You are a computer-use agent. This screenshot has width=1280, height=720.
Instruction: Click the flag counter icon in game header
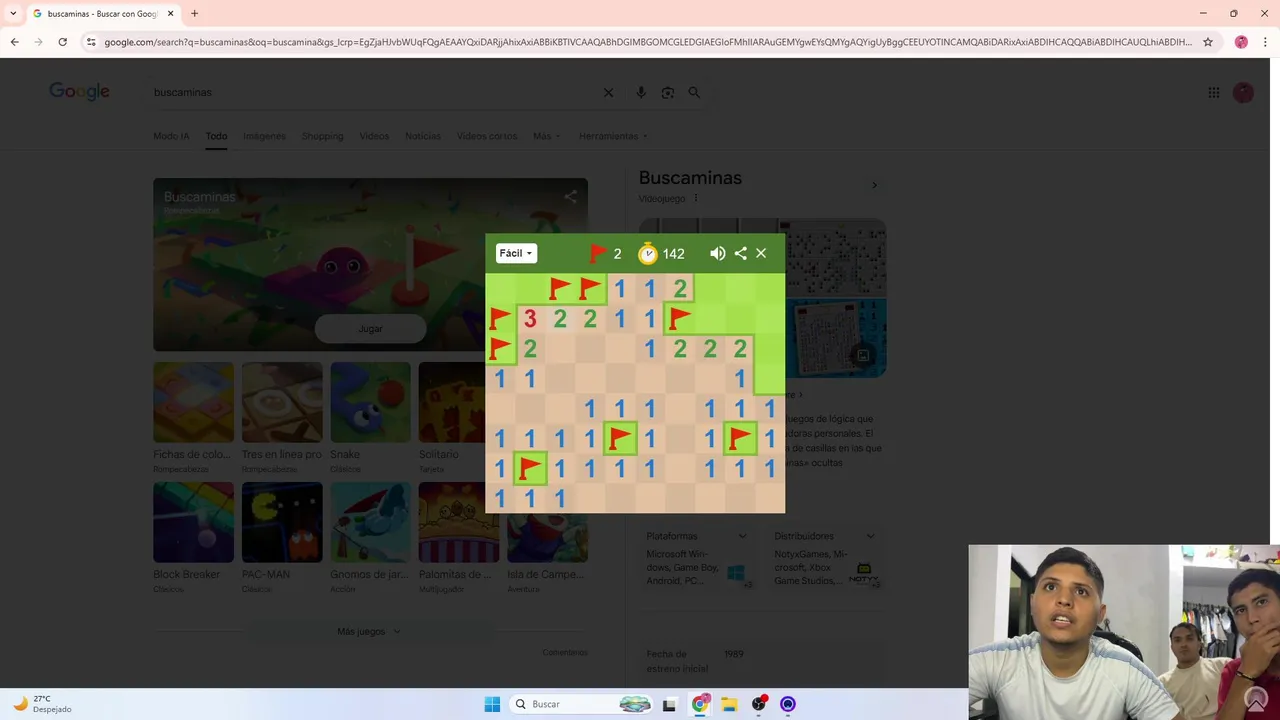(x=598, y=253)
